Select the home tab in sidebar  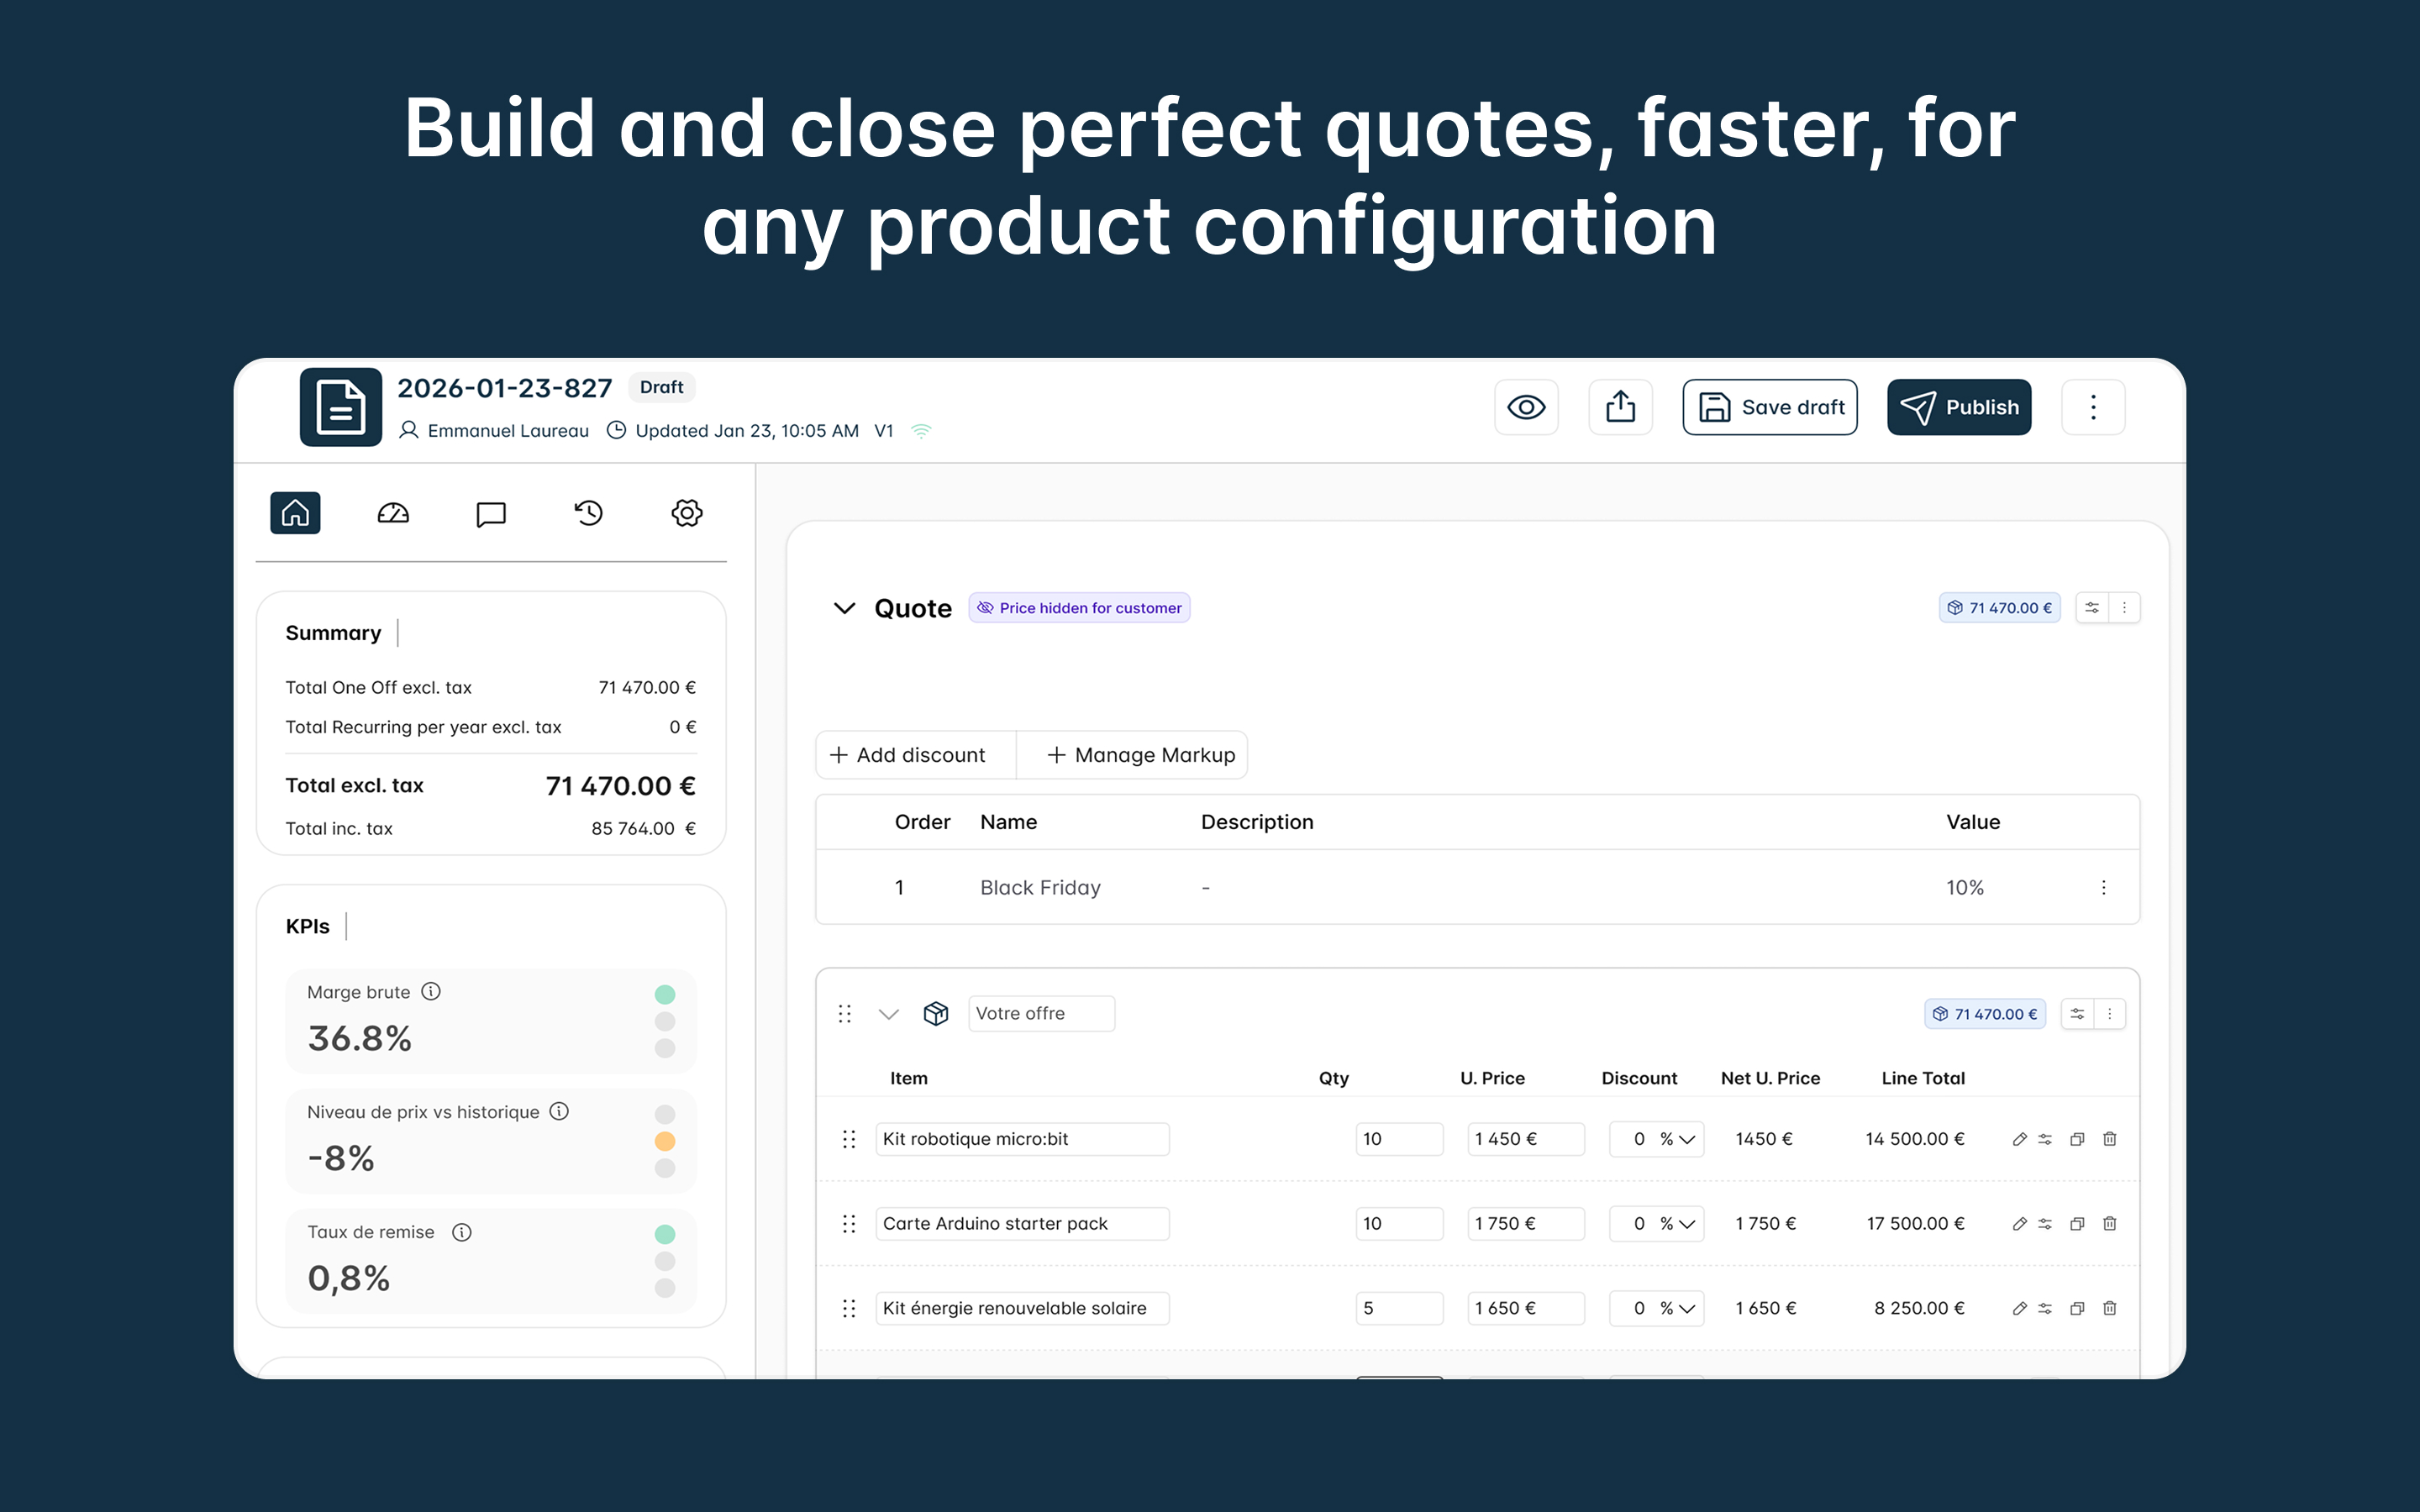pos(295,513)
